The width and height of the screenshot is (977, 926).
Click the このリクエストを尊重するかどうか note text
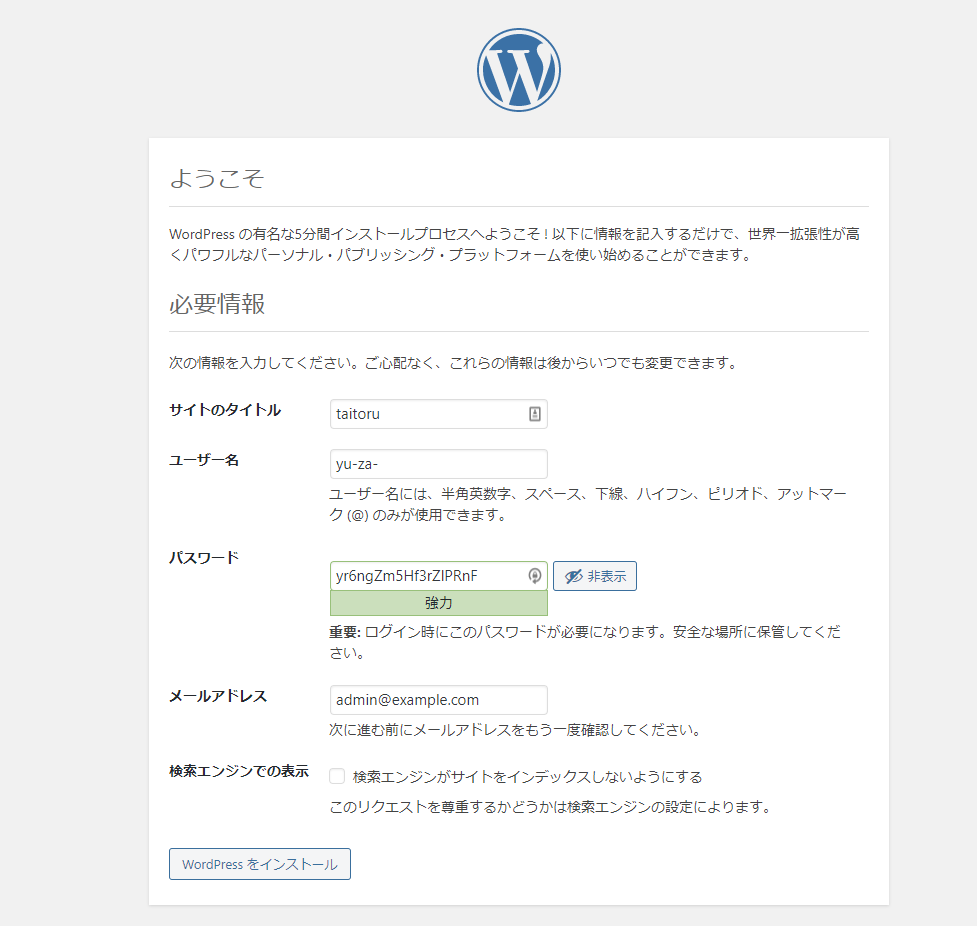pos(551,807)
